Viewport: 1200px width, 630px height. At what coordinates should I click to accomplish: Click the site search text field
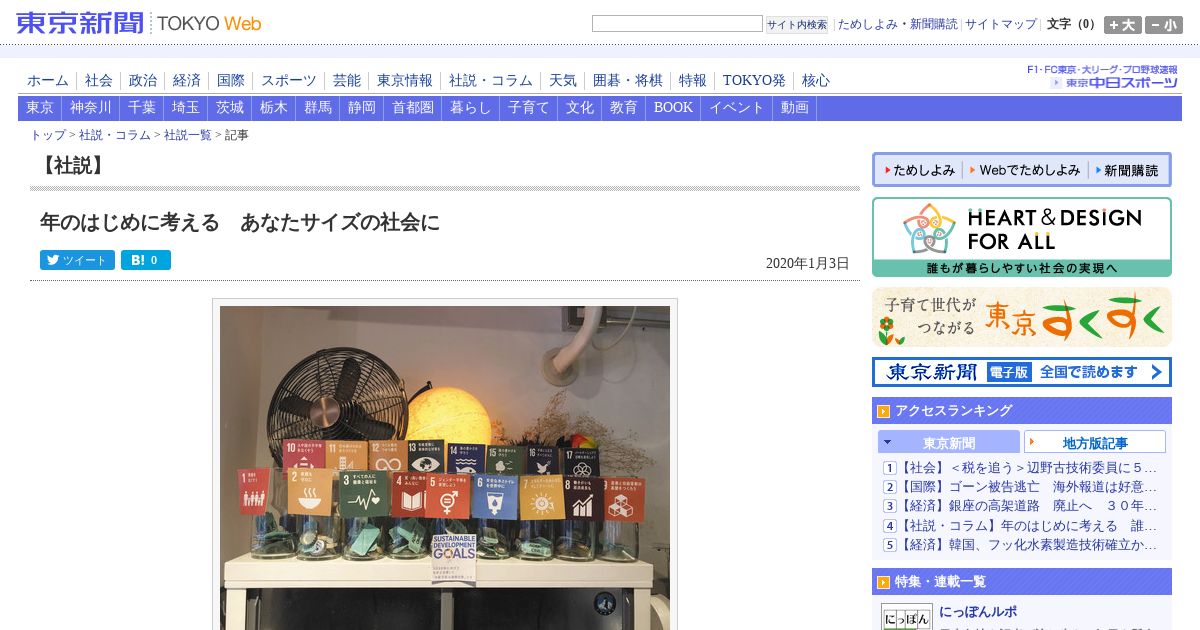(677, 24)
